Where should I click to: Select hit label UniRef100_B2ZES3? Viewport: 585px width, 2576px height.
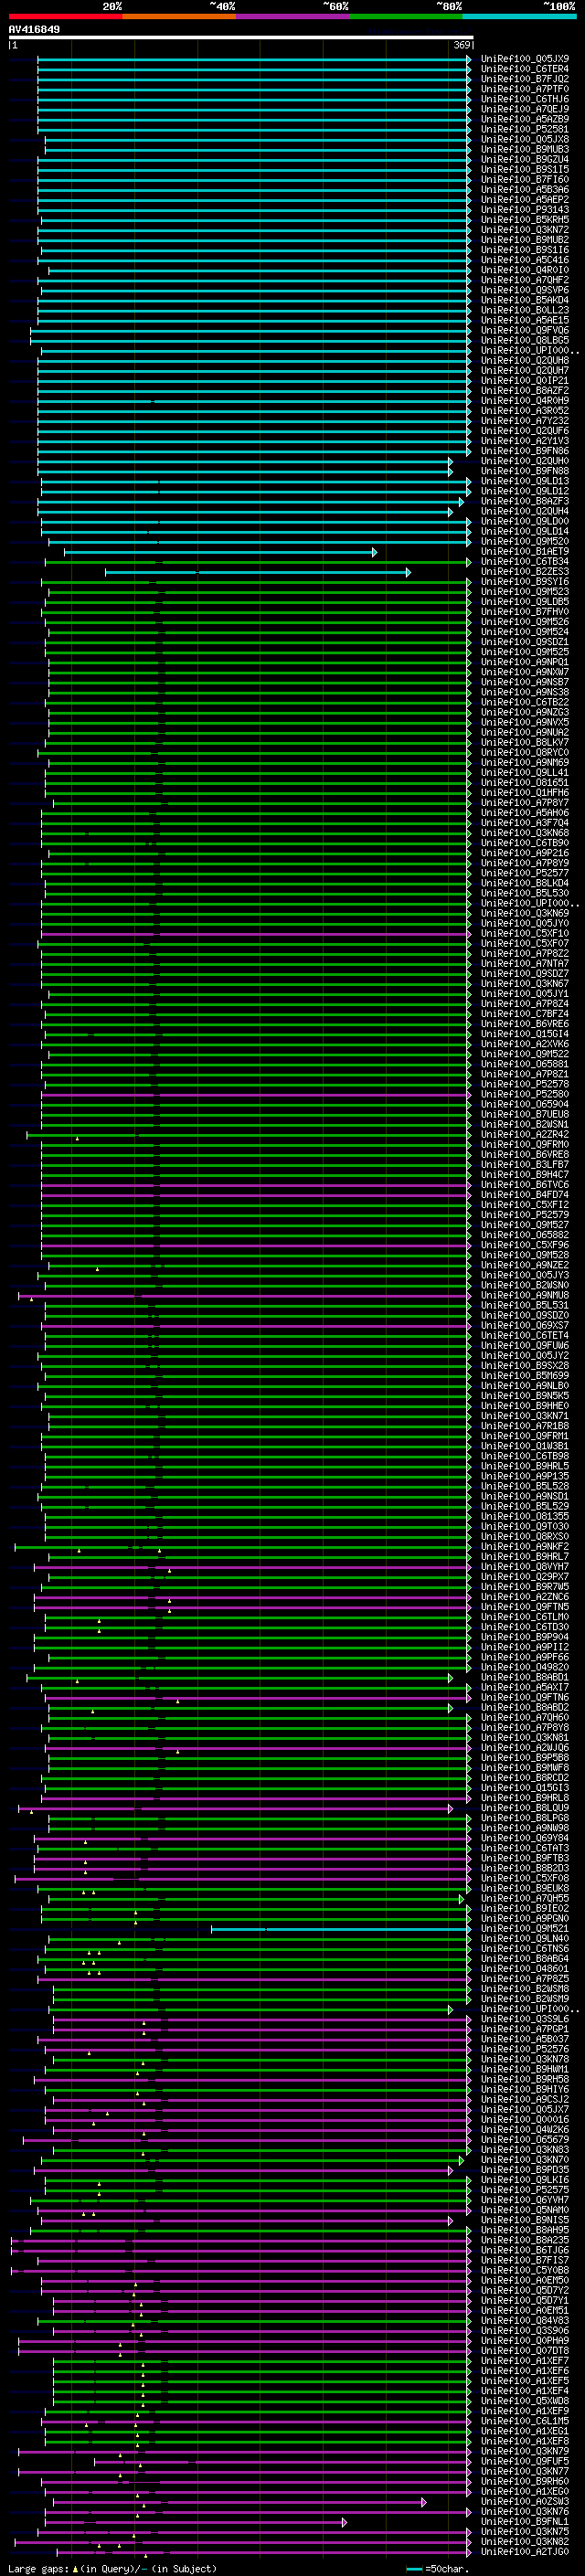[x=525, y=572]
